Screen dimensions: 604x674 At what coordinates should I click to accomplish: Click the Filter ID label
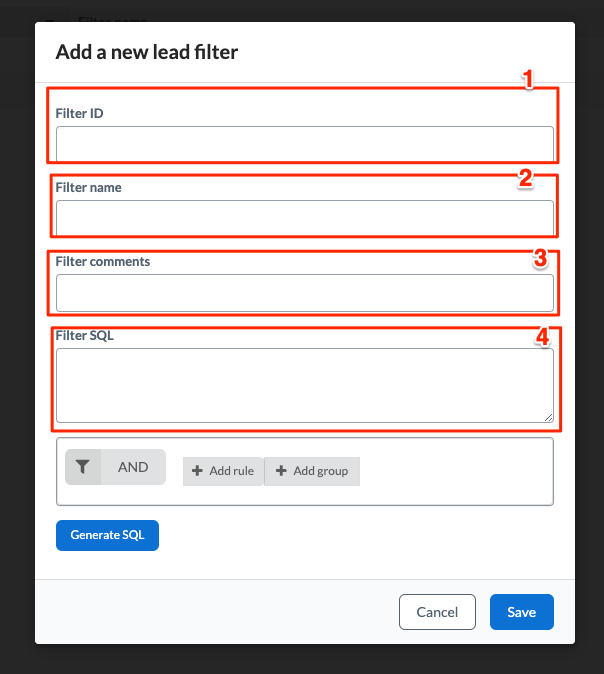click(x=80, y=113)
